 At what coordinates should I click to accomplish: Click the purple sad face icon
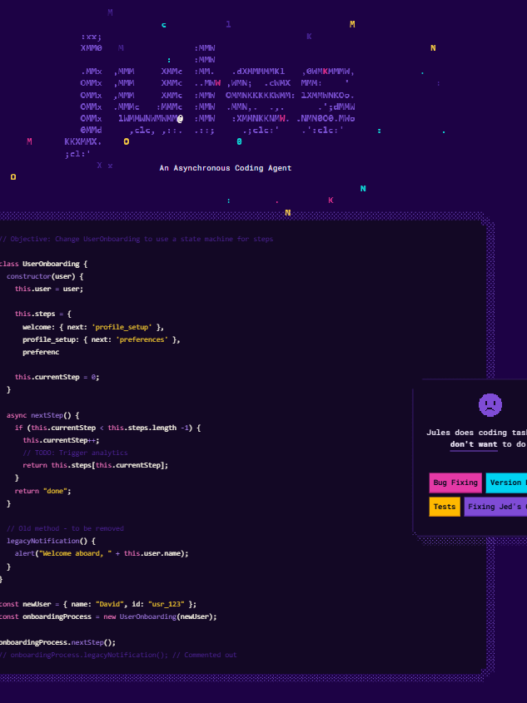490,405
